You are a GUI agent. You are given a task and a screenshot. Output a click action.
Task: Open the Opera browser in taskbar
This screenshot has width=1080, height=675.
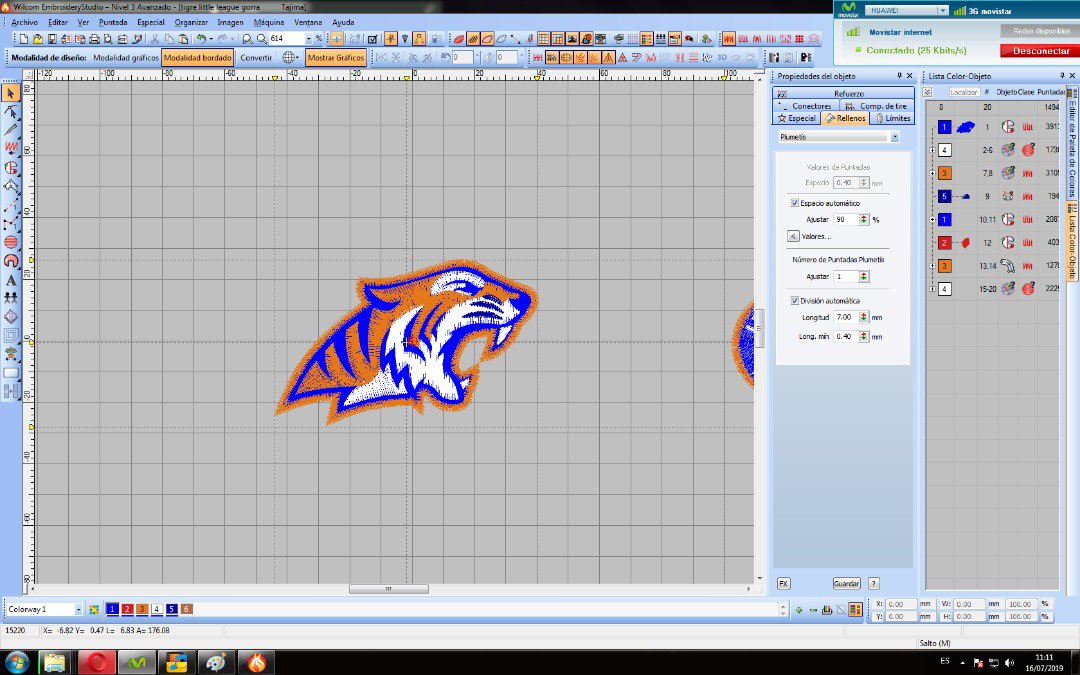coord(96,663)
